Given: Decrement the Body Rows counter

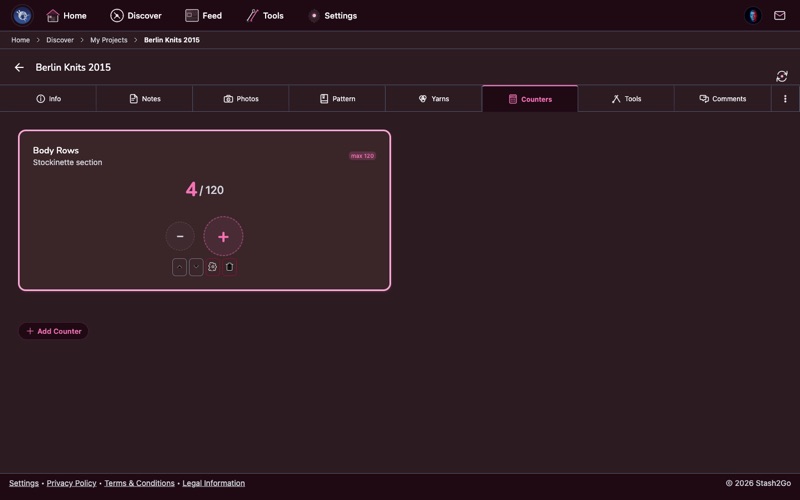Looking at the screenshot, I should [x=180, y=237].
